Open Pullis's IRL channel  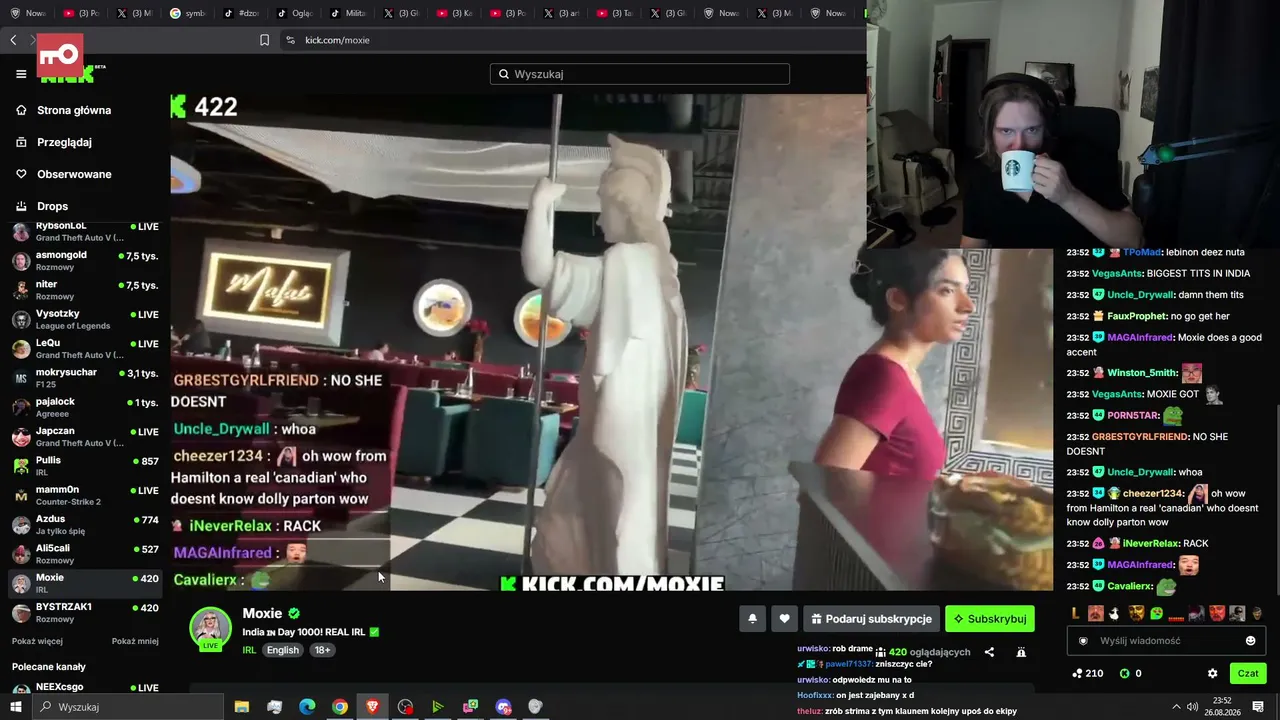click(x=85, y=466)
